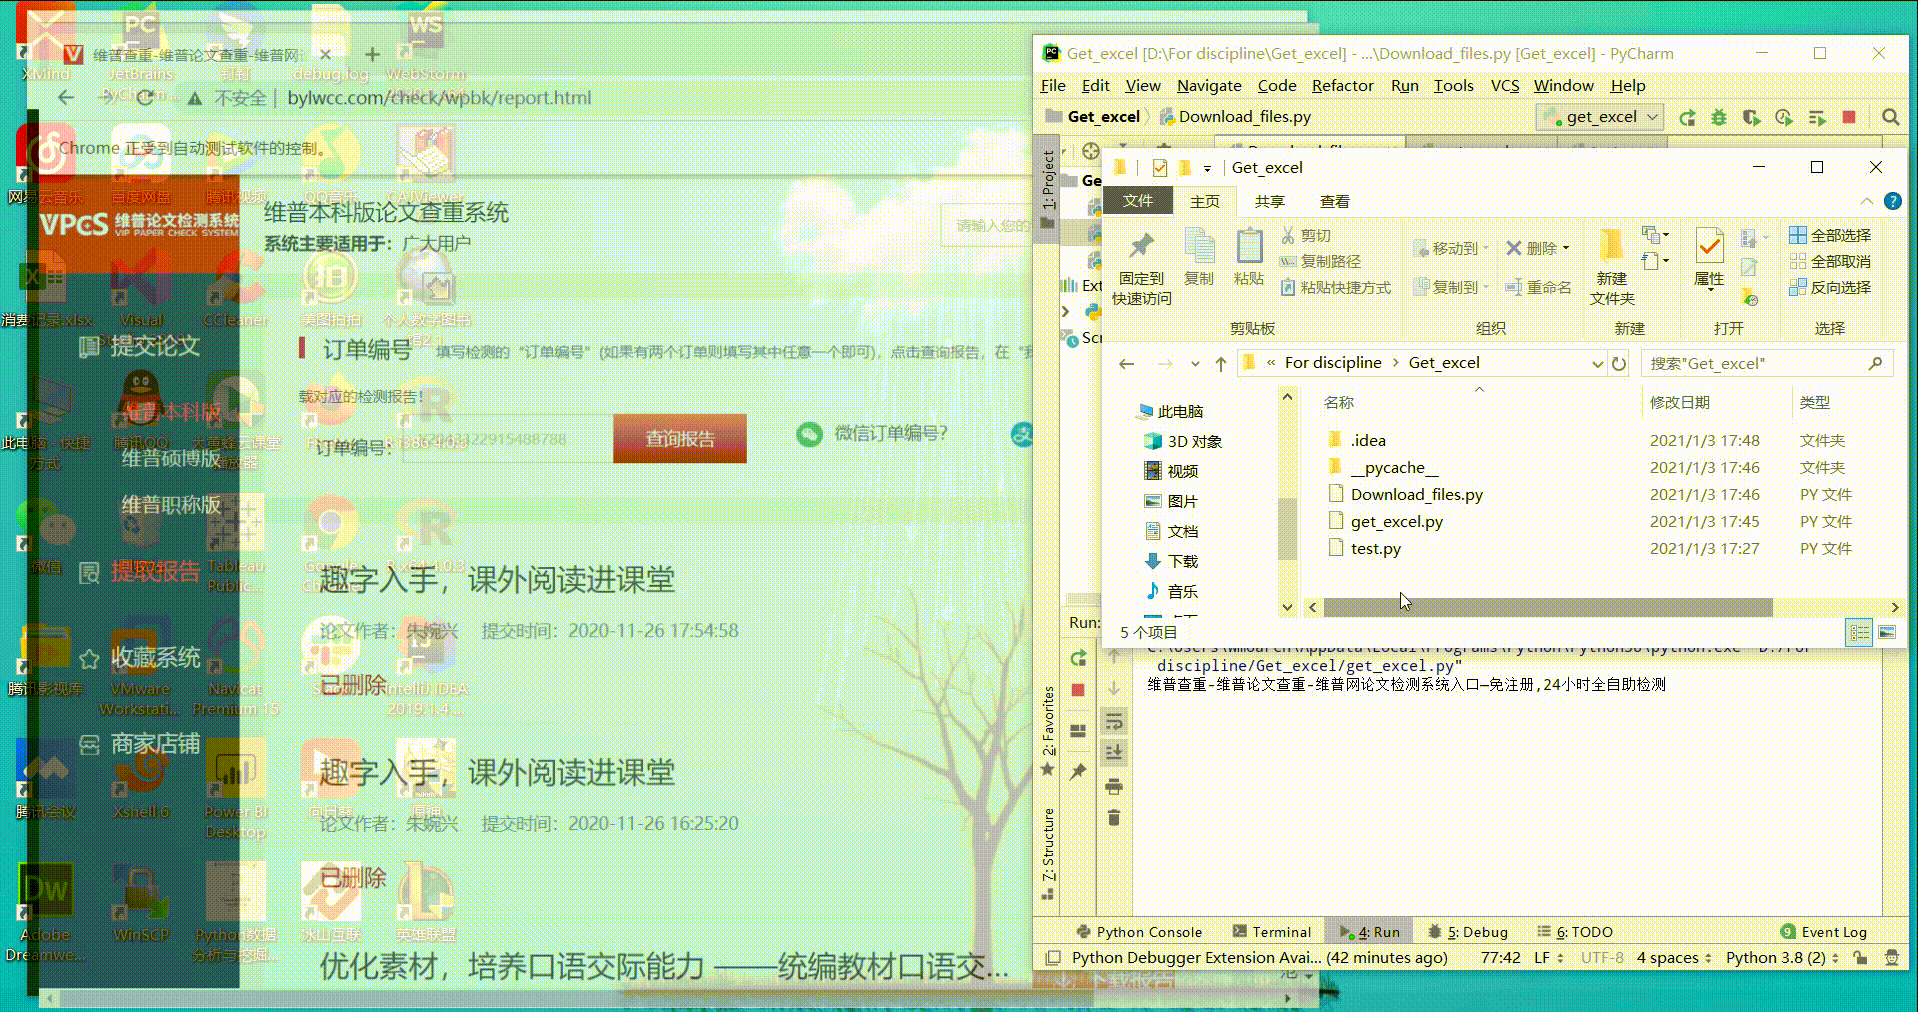Screen dimensions: 1918x1012
Task: Click the print icon in Run panel
Action: 1114,786
